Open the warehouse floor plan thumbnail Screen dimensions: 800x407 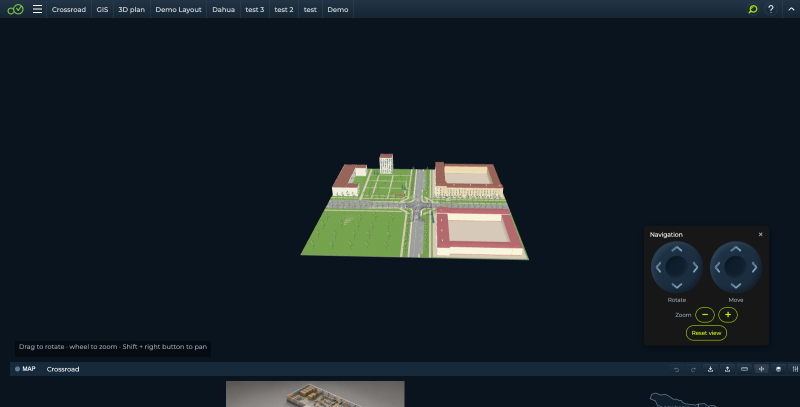tap(315, 394)
